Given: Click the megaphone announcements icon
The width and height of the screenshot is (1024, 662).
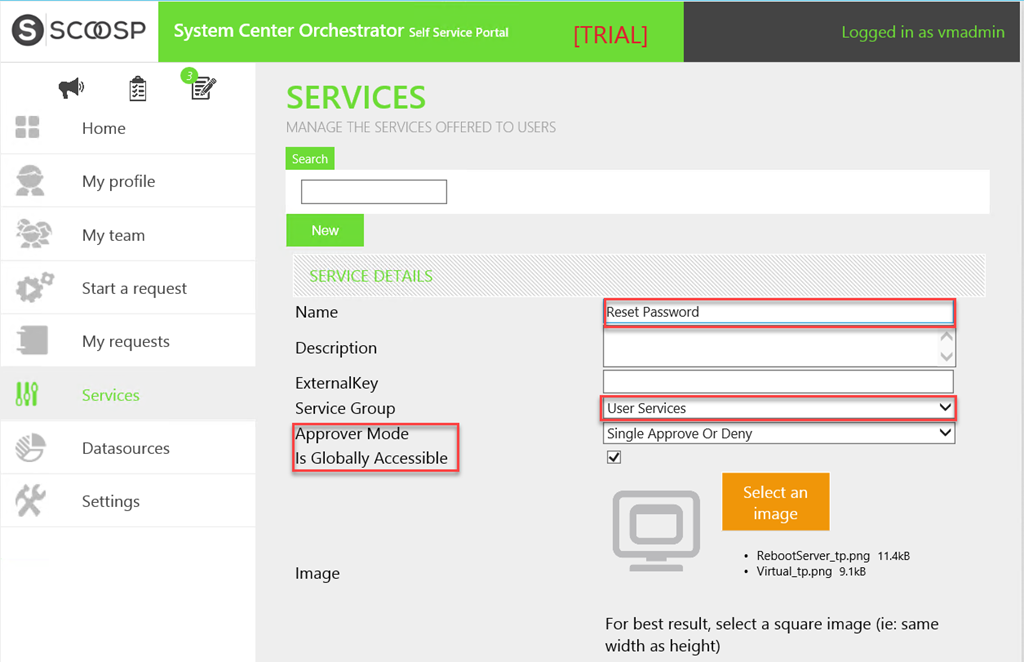Looking at the screenshot, I should click(71, 89).
